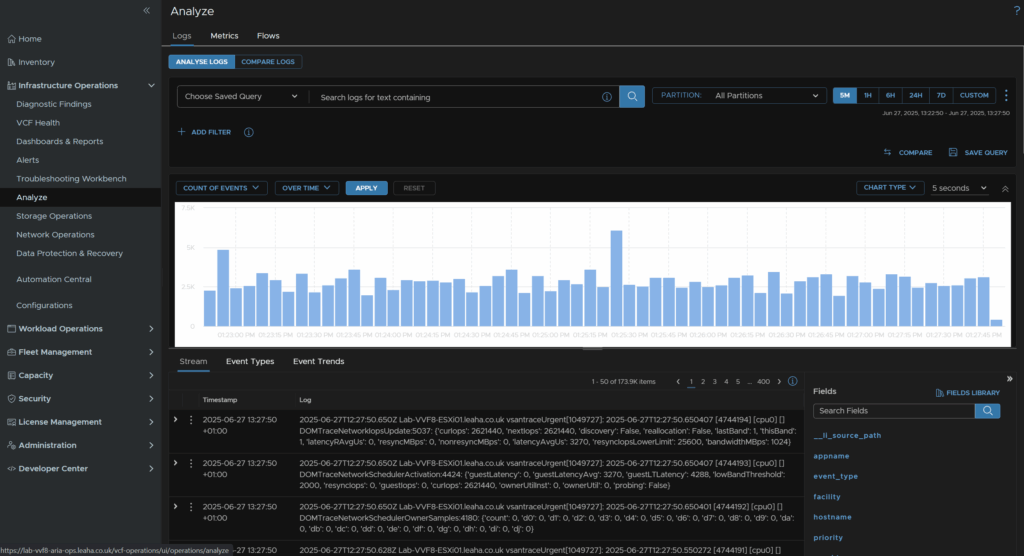The height and width of the screenshot is (556, 1024).
Task: Select the 1H time range
Action: coord(868,95)
